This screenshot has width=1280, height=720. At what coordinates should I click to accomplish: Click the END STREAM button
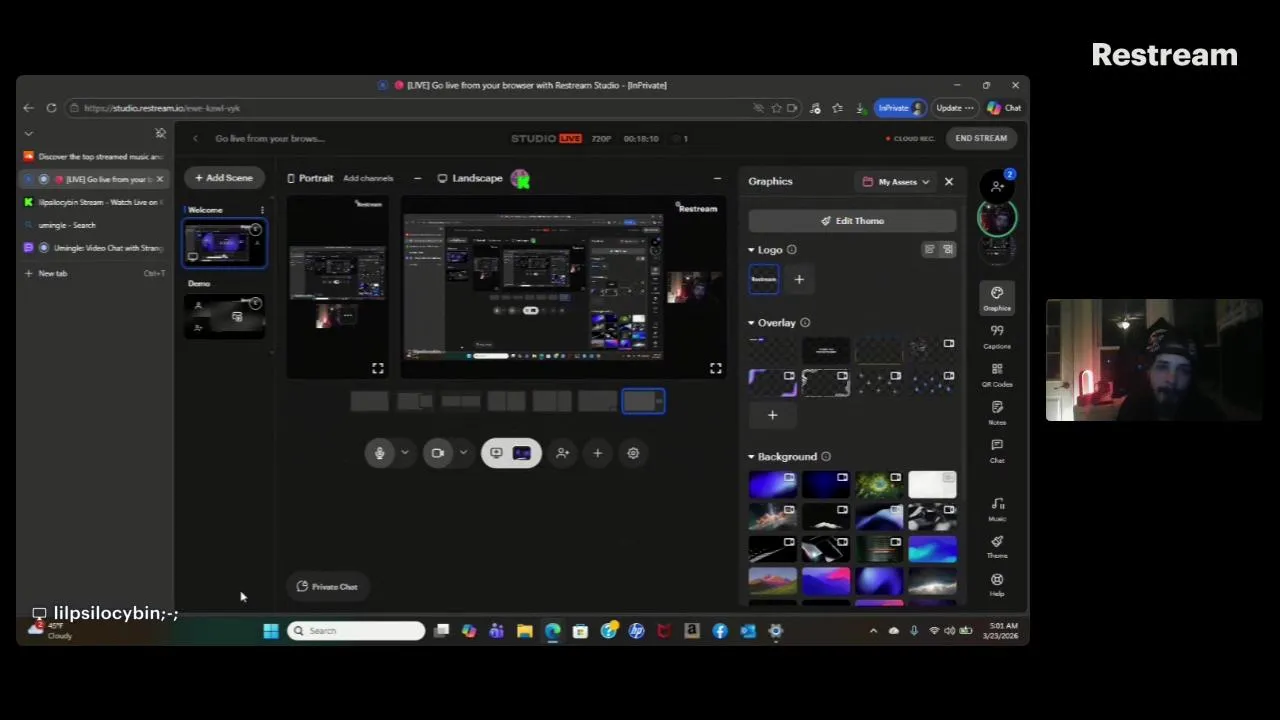(x=981, y=138)
